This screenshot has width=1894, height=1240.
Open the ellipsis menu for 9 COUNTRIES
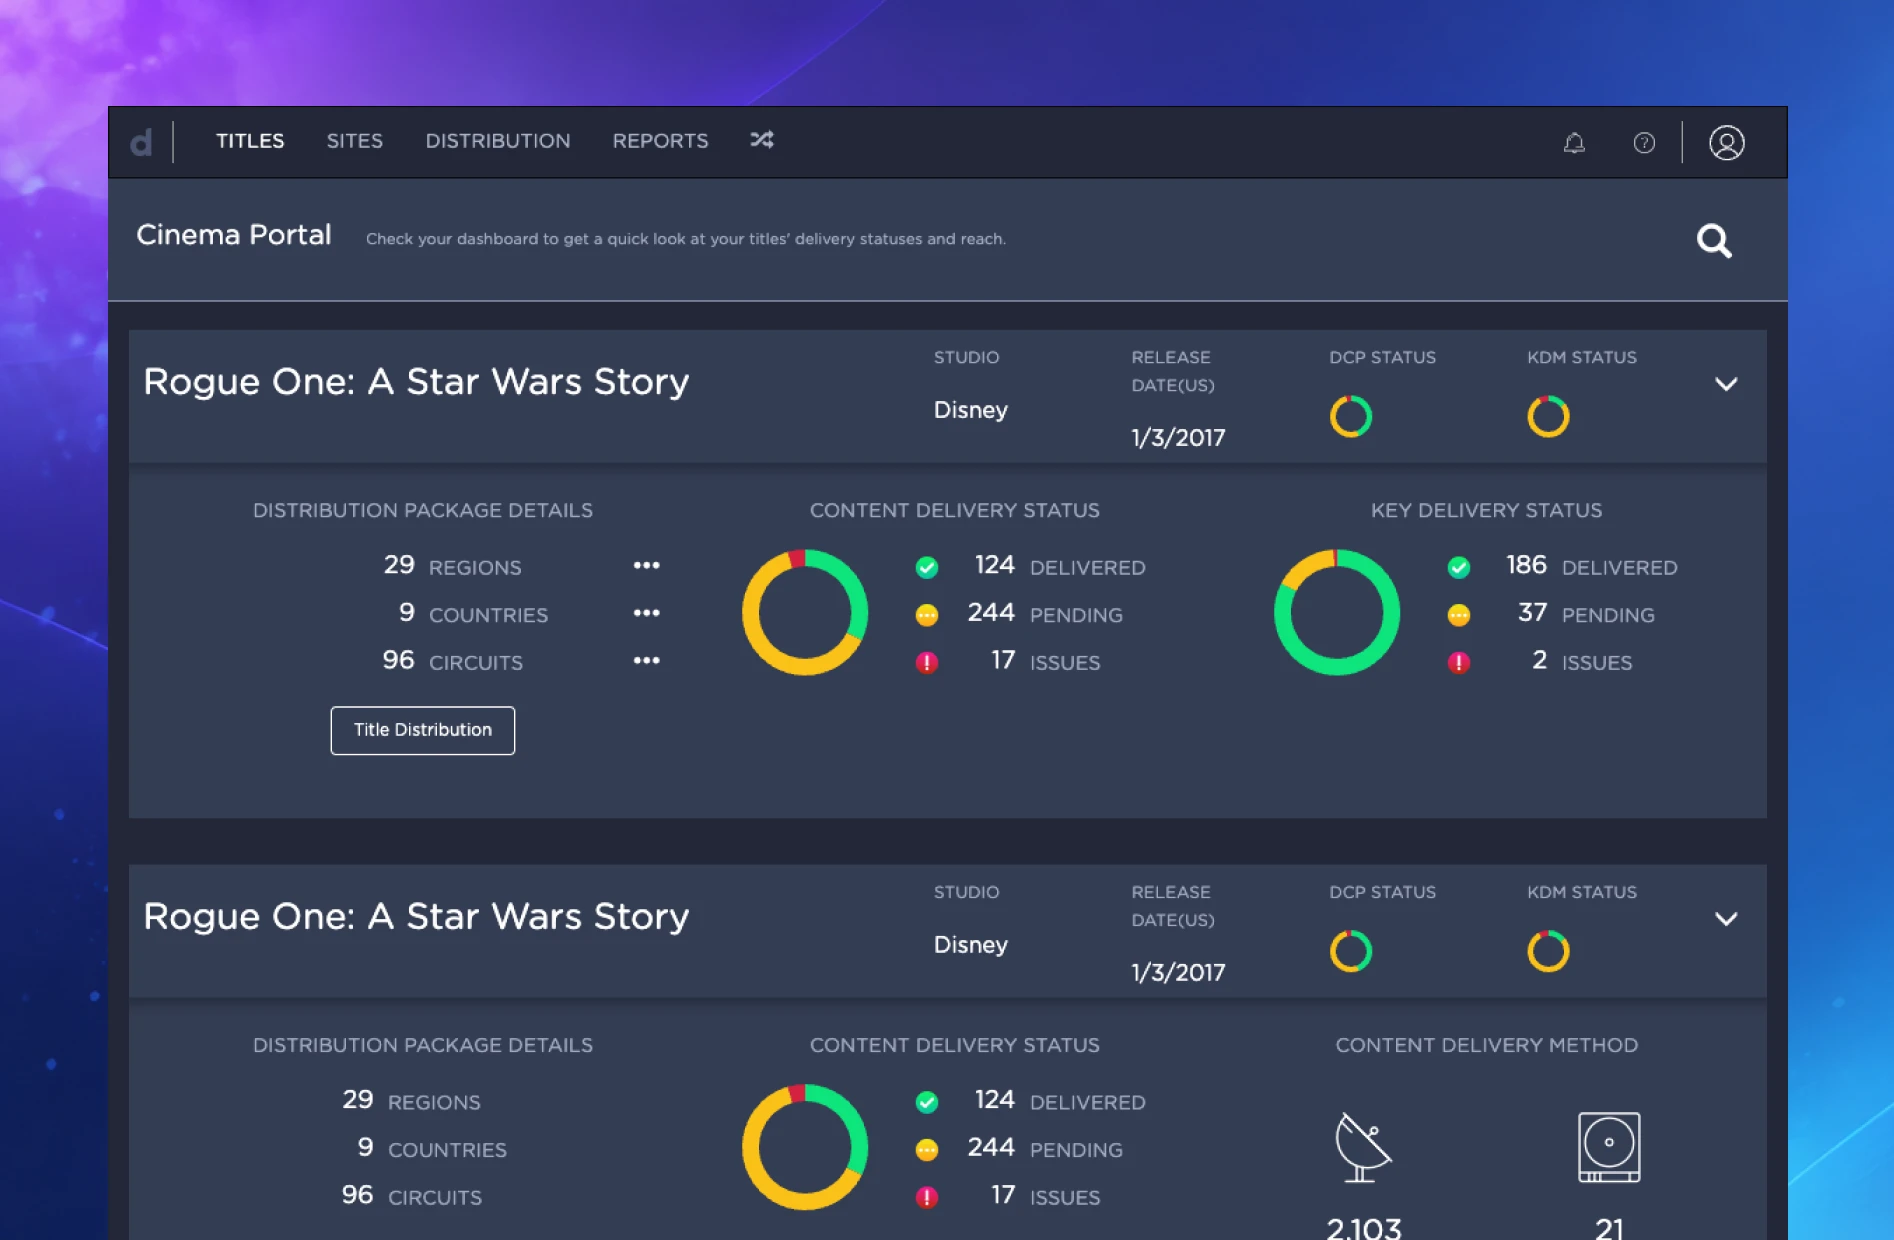click(647, 613)
